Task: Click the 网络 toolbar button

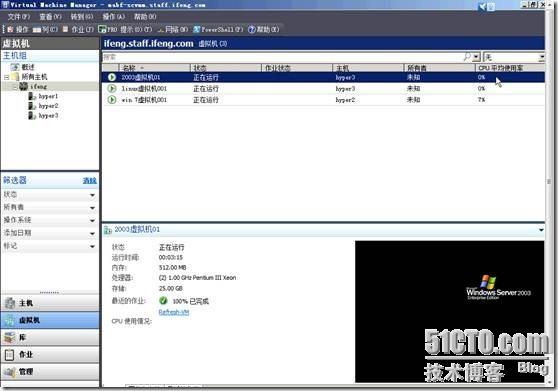Action: click(173, 30)
